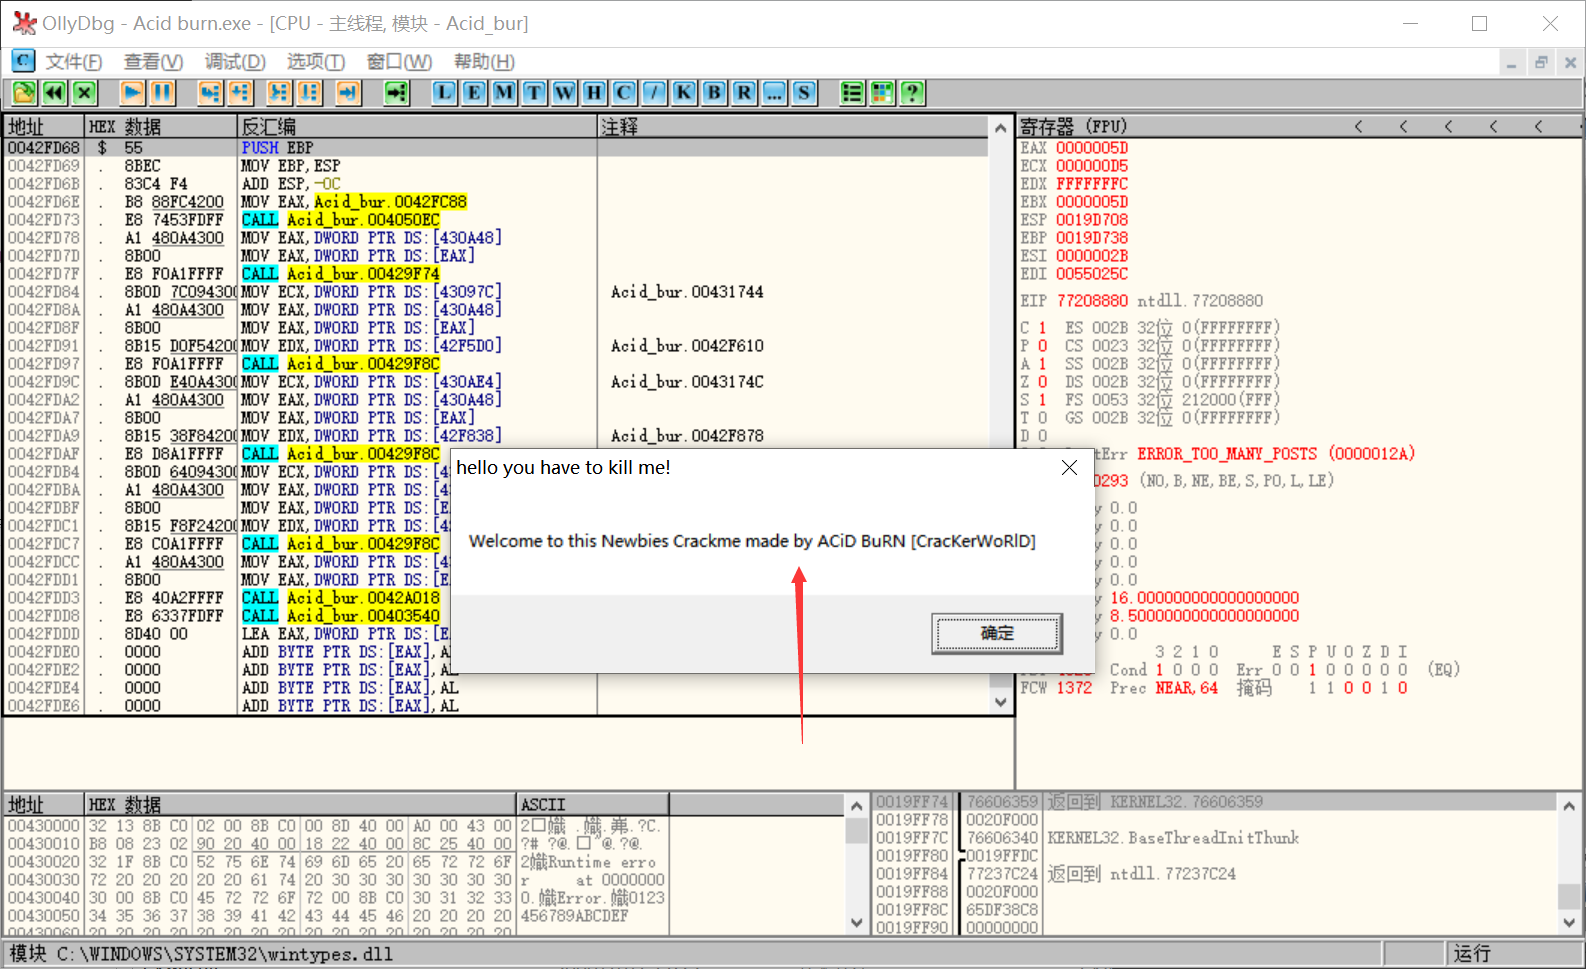Click the Run program play icon
The width and height of the screenshot is (1586, 969).
click(132, 93)
